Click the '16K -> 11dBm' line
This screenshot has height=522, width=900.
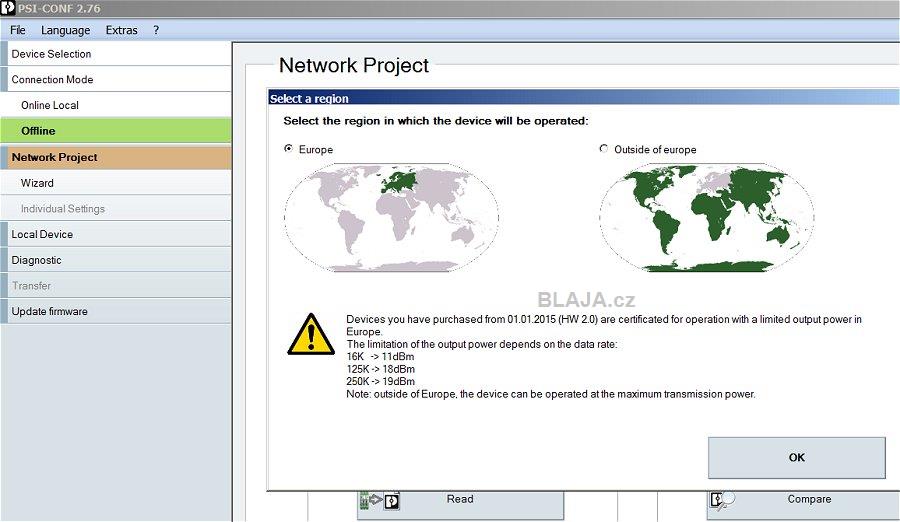pyautogui.click(x=380, y=357)
